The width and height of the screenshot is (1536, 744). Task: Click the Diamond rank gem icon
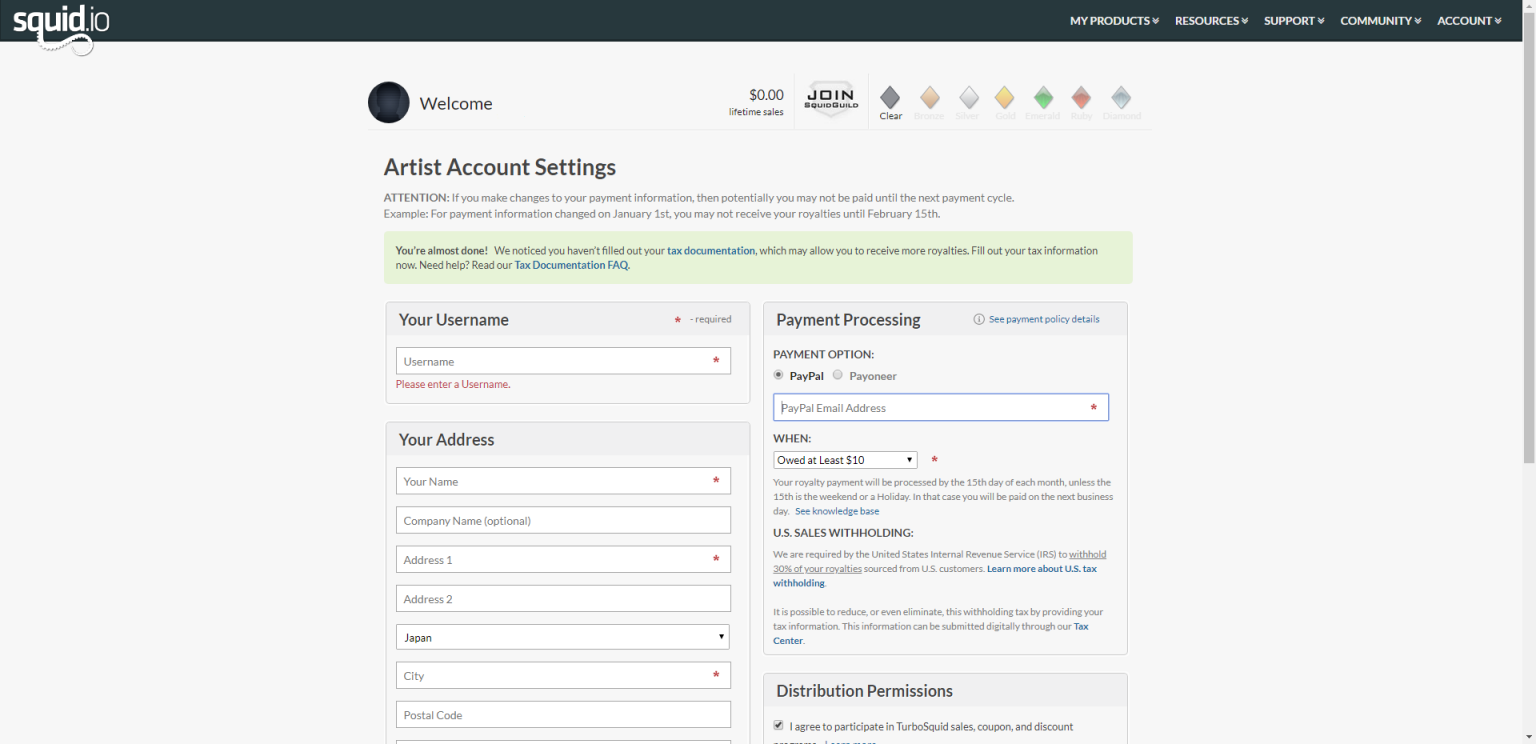(1121, 98)
